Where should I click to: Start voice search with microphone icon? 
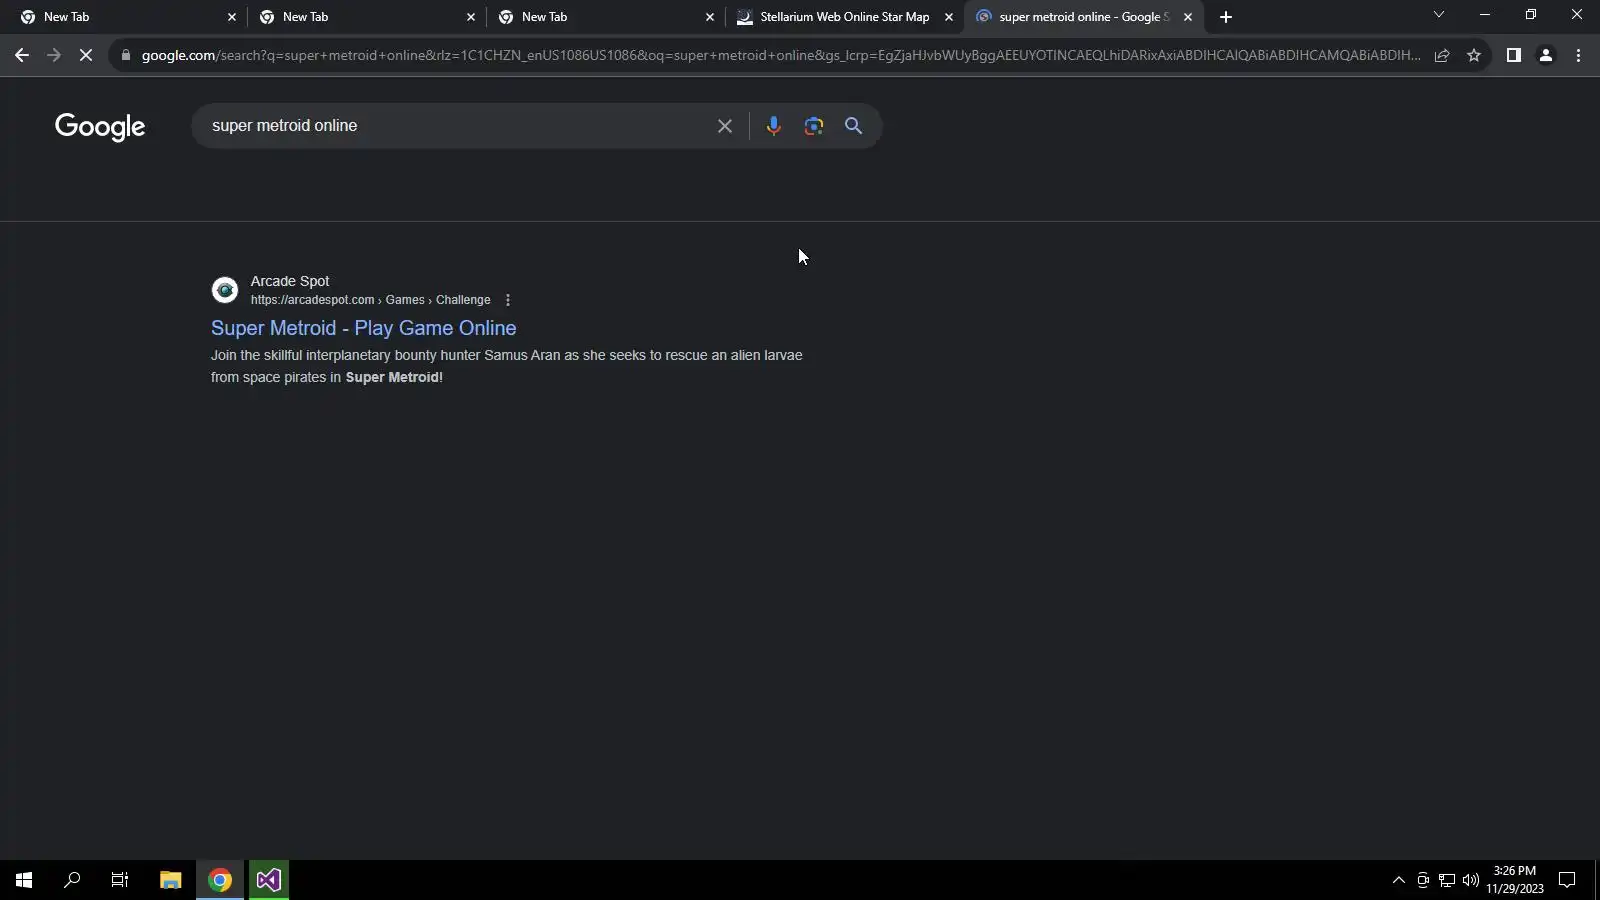(773, 126)
